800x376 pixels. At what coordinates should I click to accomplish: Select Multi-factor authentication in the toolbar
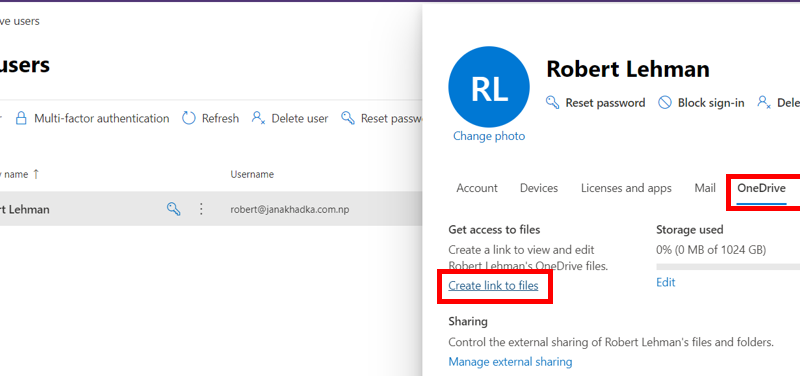pos(102,118)
